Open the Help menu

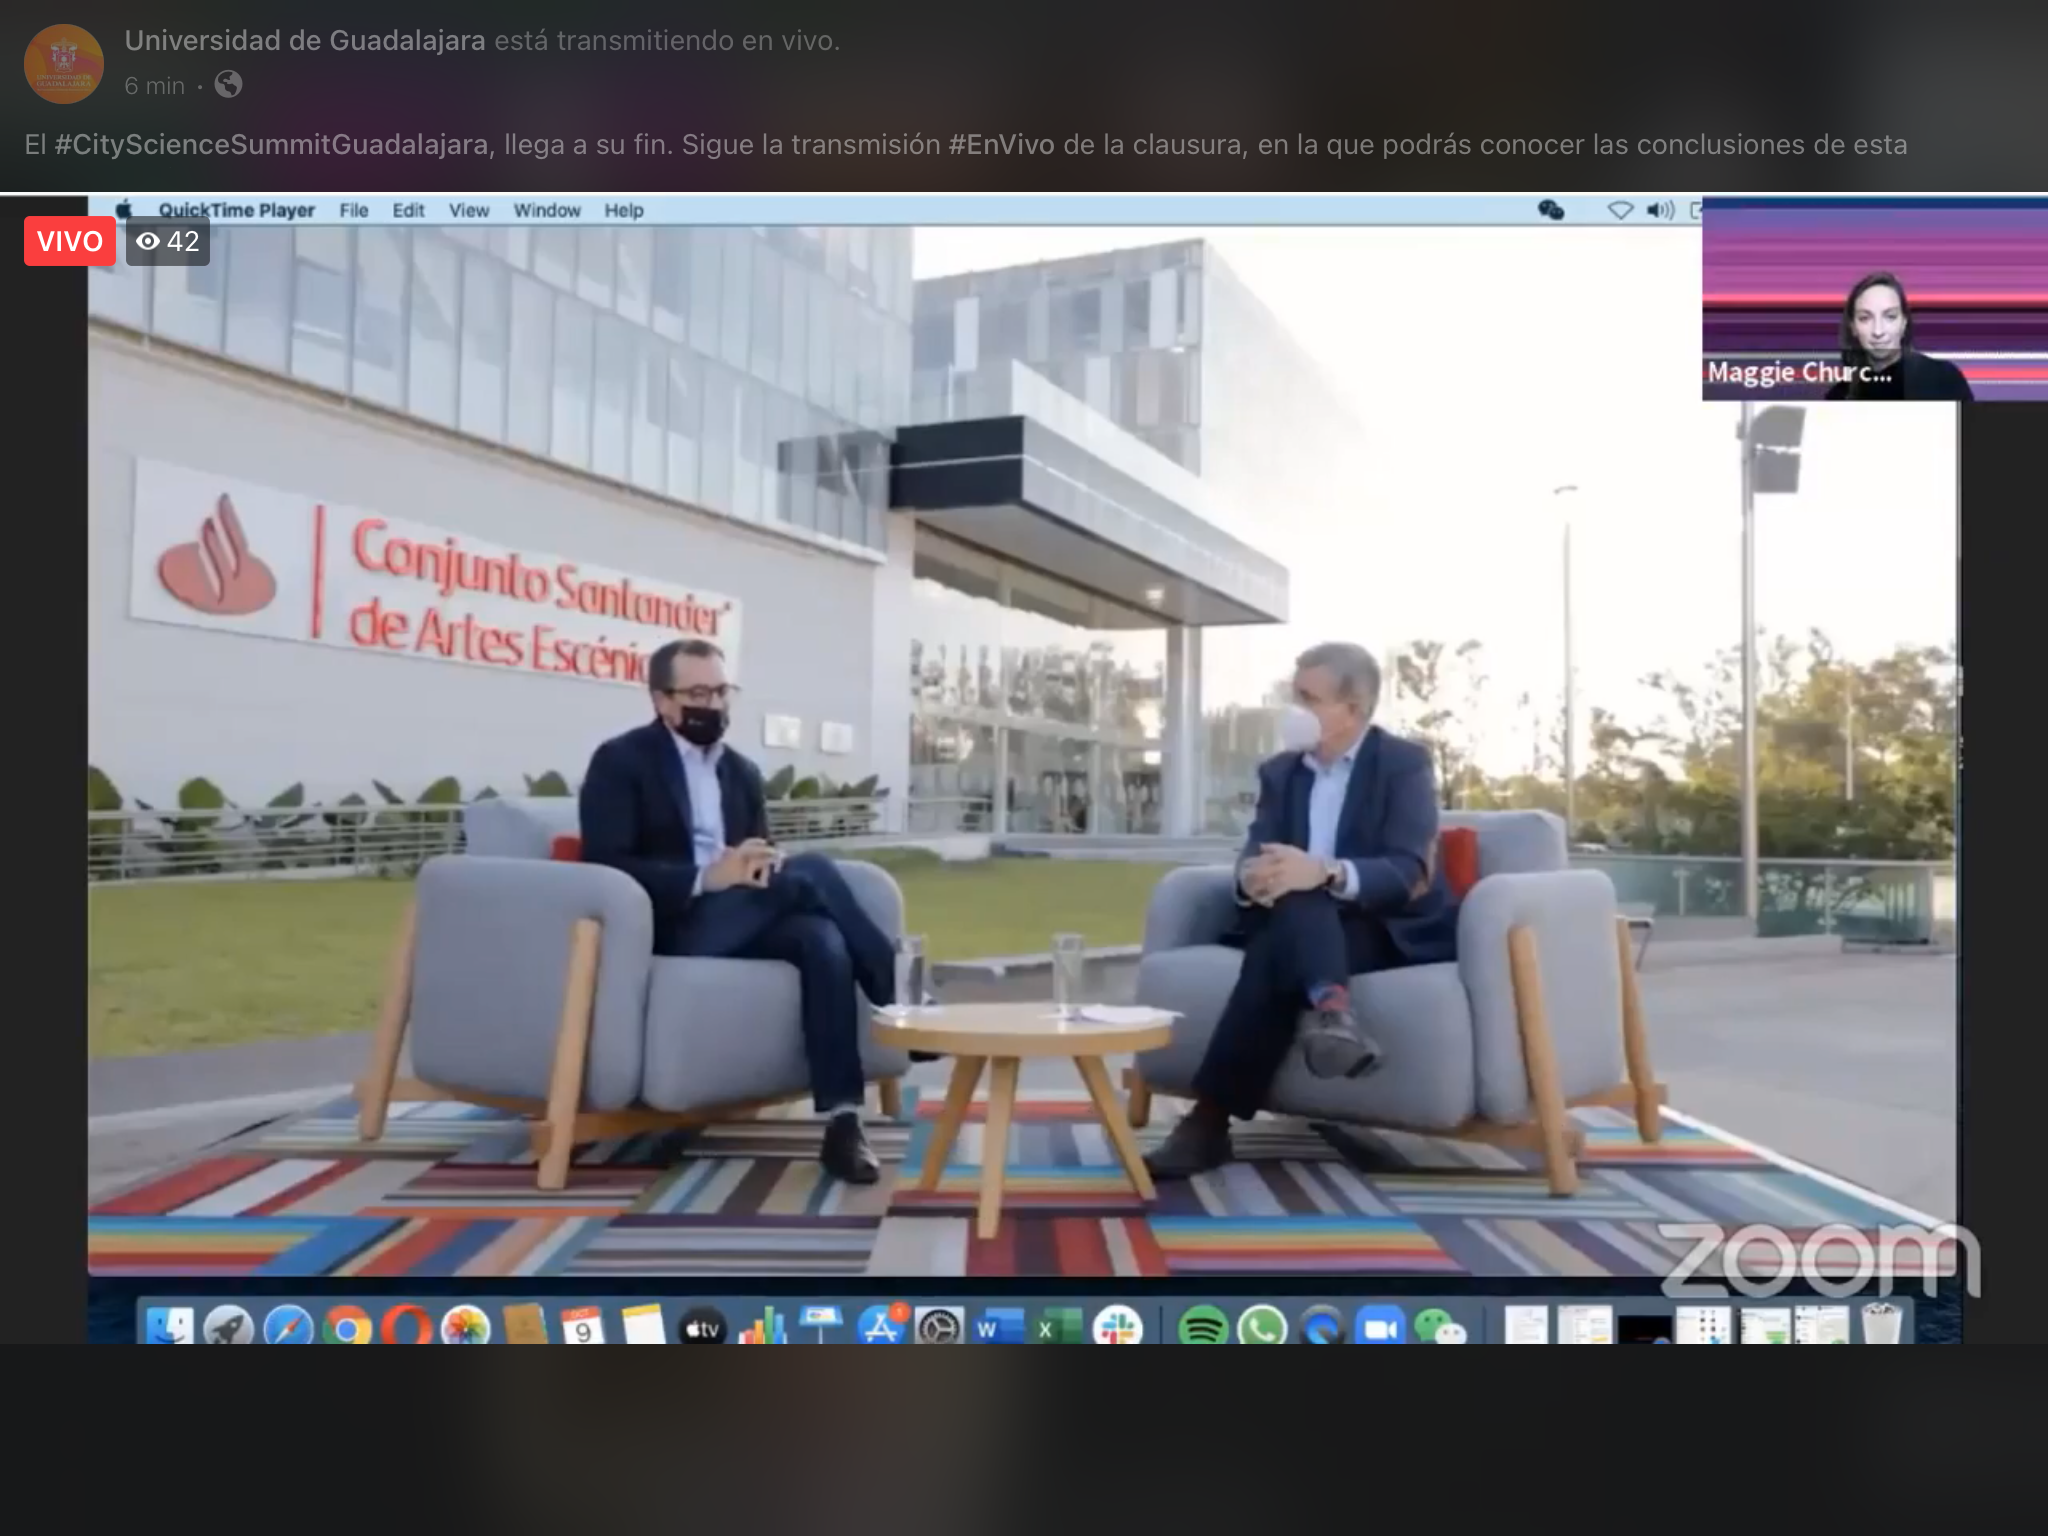click(624, 210)
